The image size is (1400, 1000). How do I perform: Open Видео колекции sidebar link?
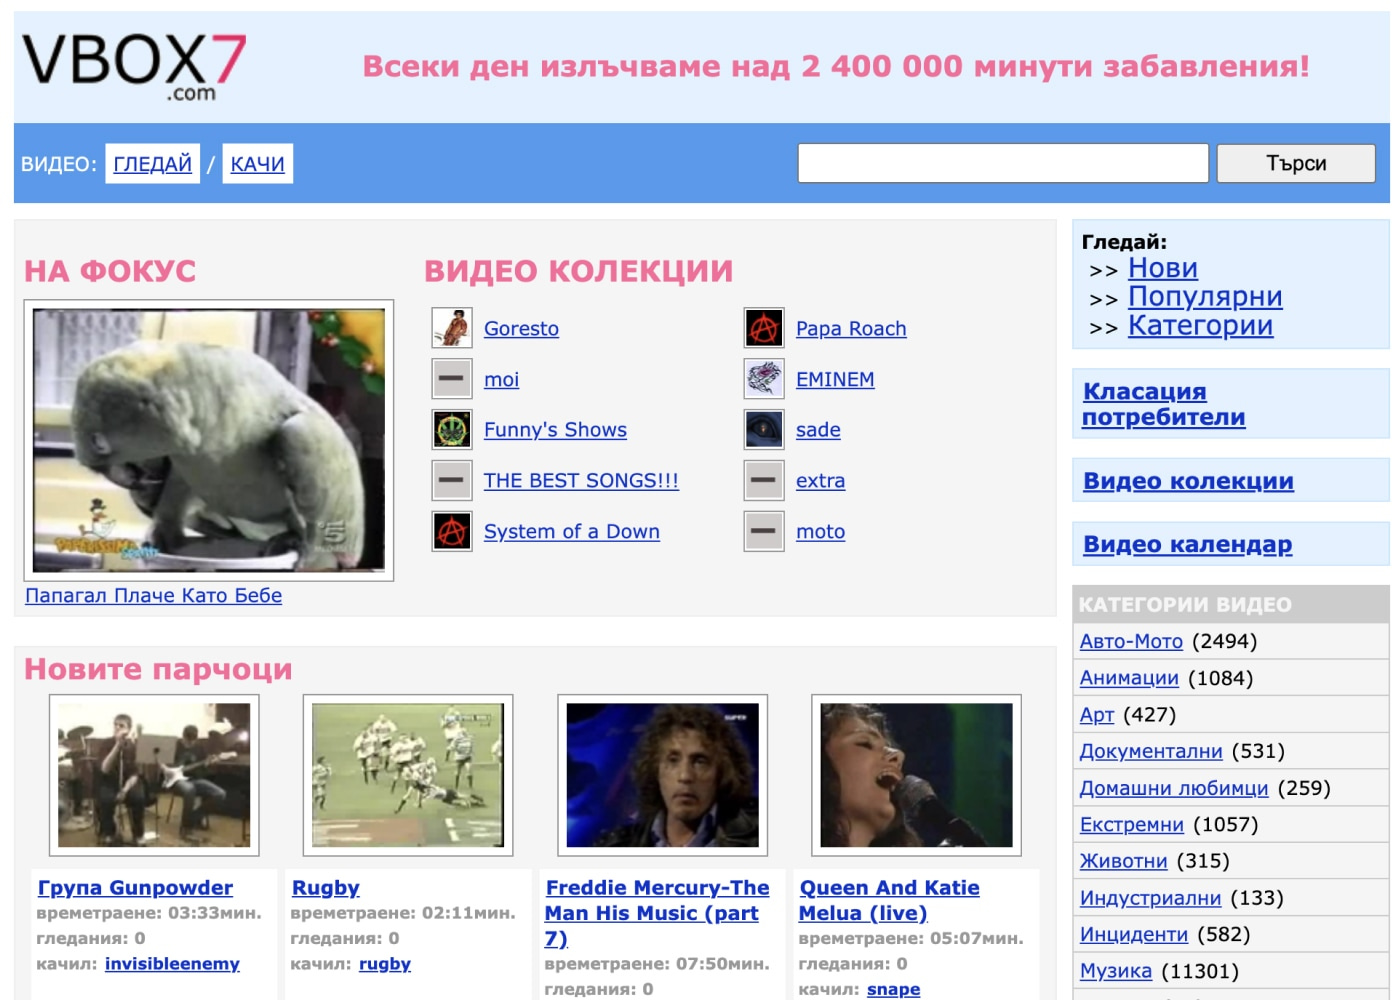point(1188,481)
